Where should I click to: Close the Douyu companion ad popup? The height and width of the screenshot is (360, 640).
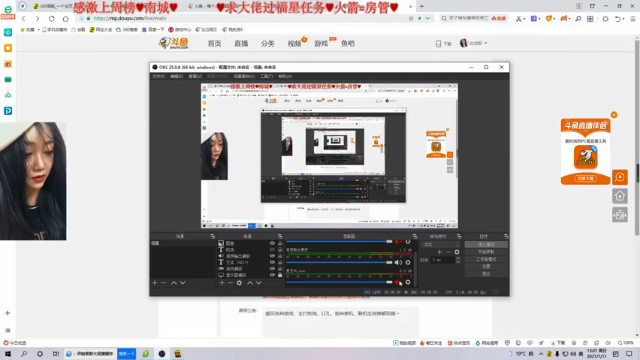click(613, 115)
